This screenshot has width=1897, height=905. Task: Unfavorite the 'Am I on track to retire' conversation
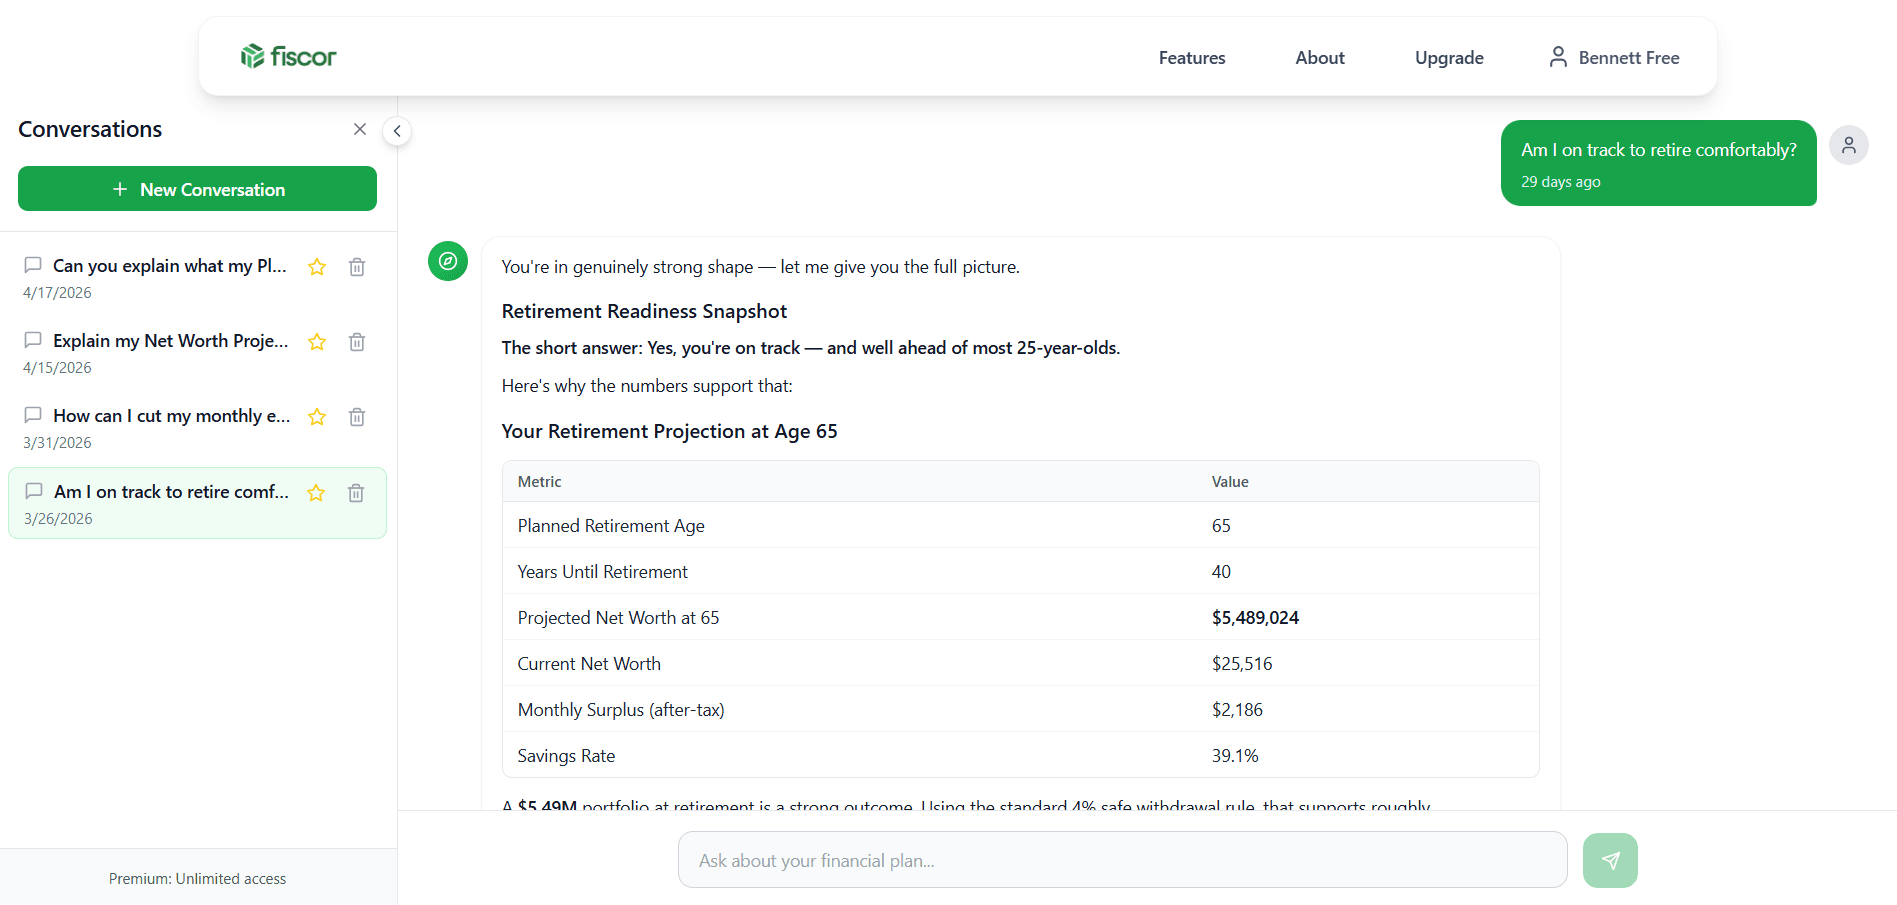pyautogui.click(x=316, y=493)
